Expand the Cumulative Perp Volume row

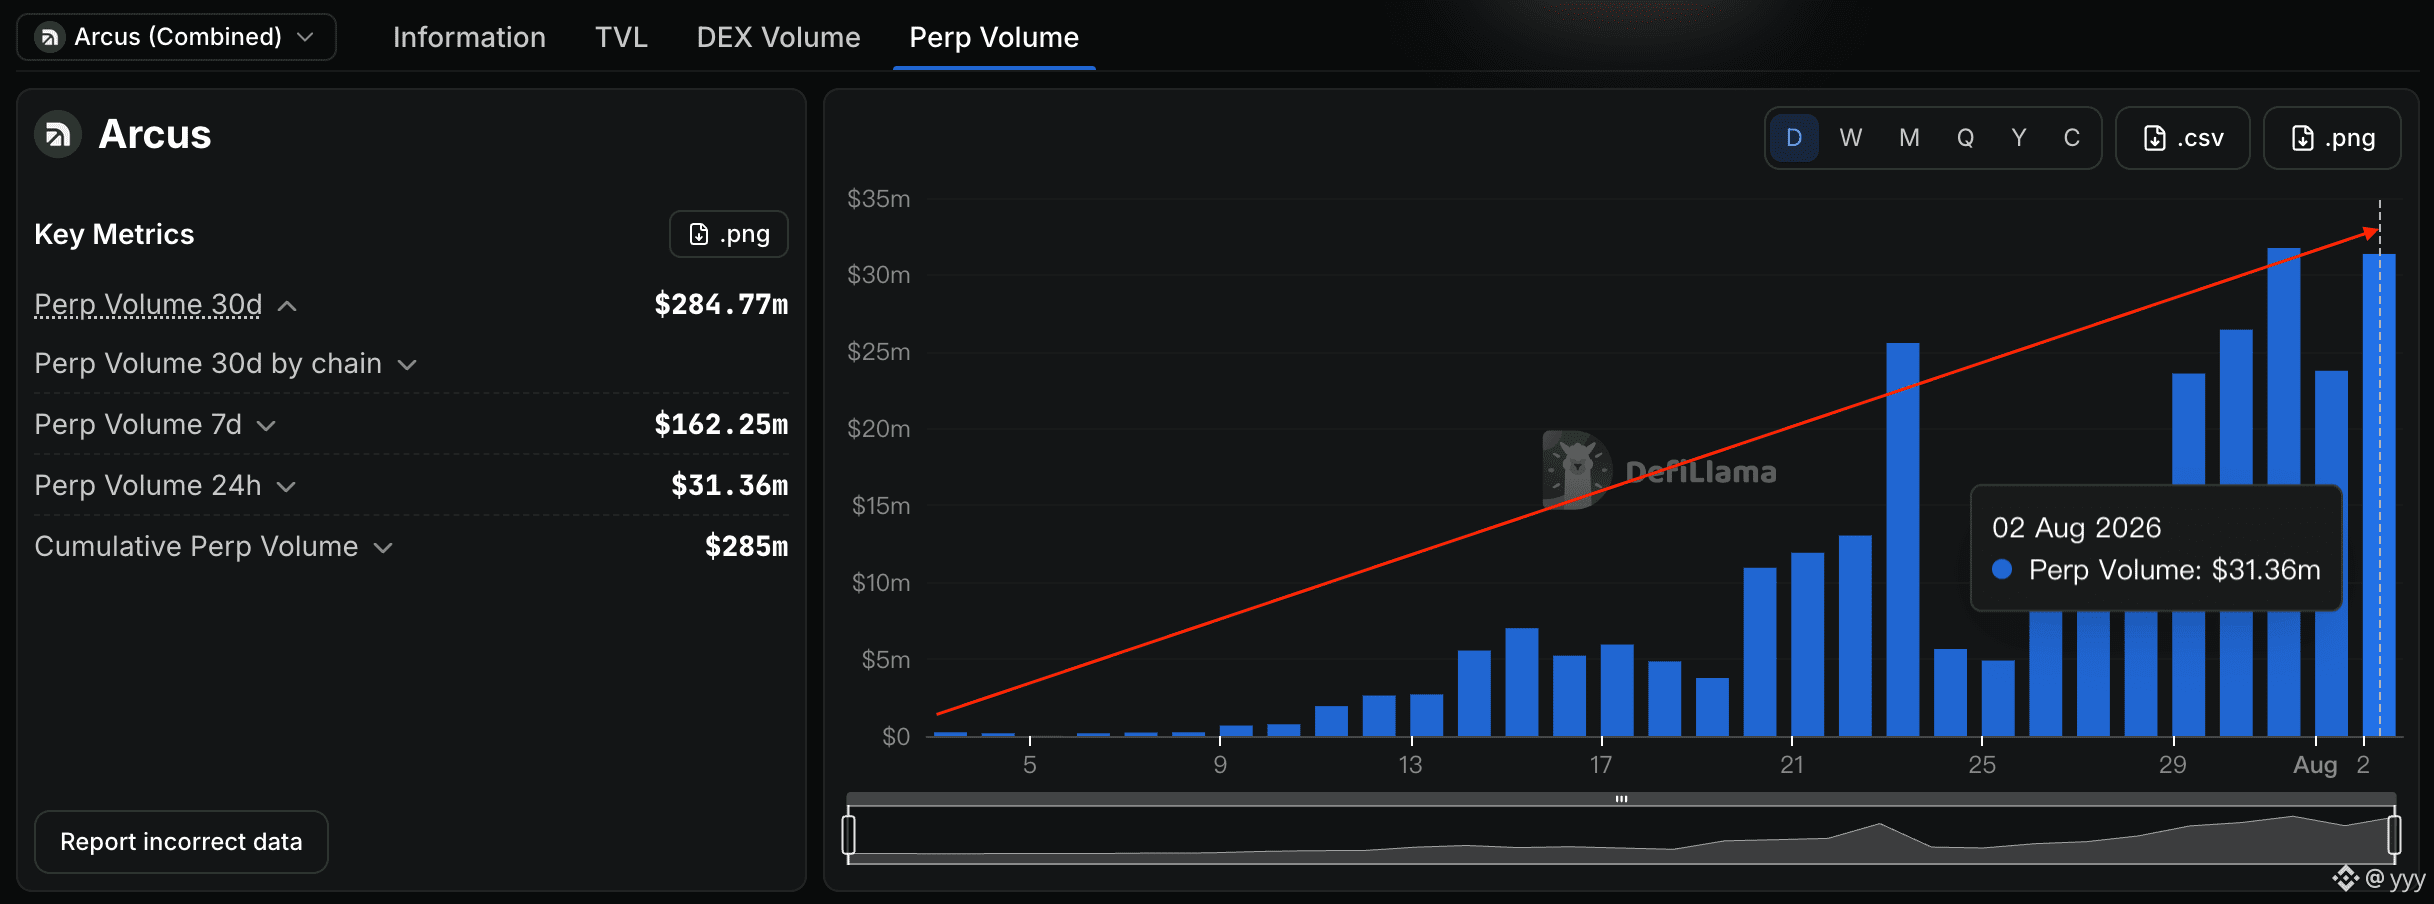coord(383,548)
